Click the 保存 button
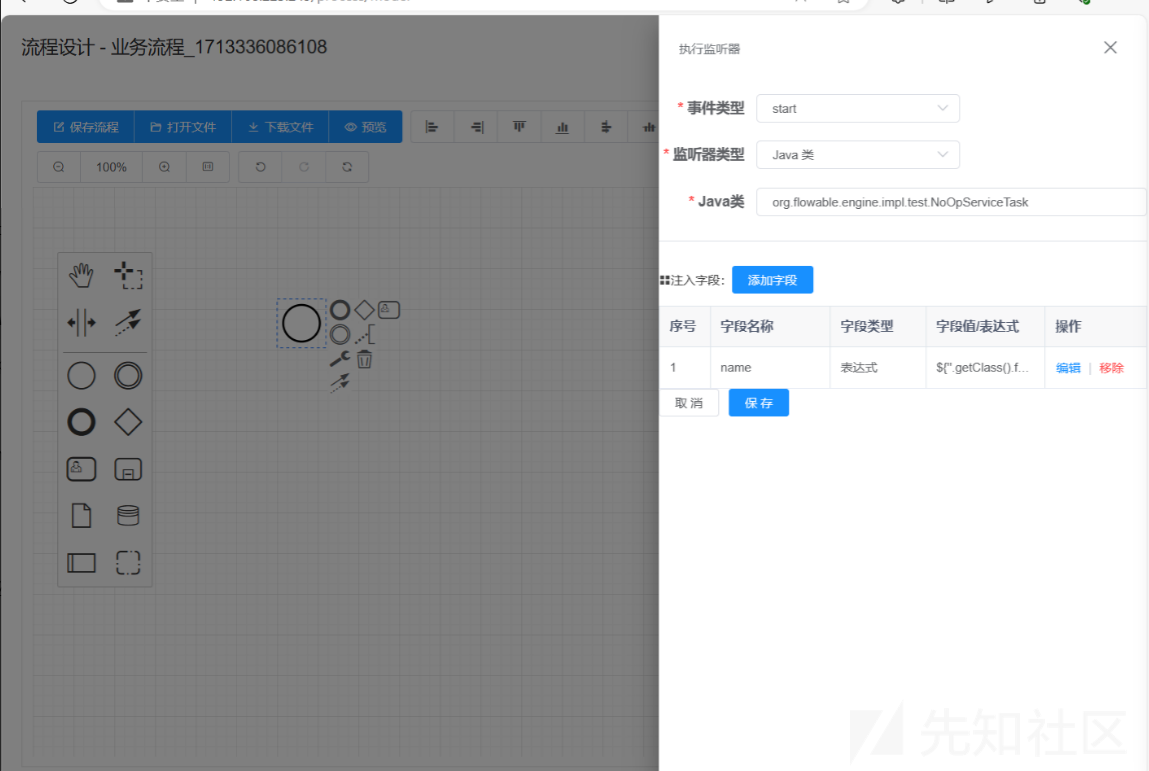The height and width of the screenshot is (771, 1149). click(758, 403)
